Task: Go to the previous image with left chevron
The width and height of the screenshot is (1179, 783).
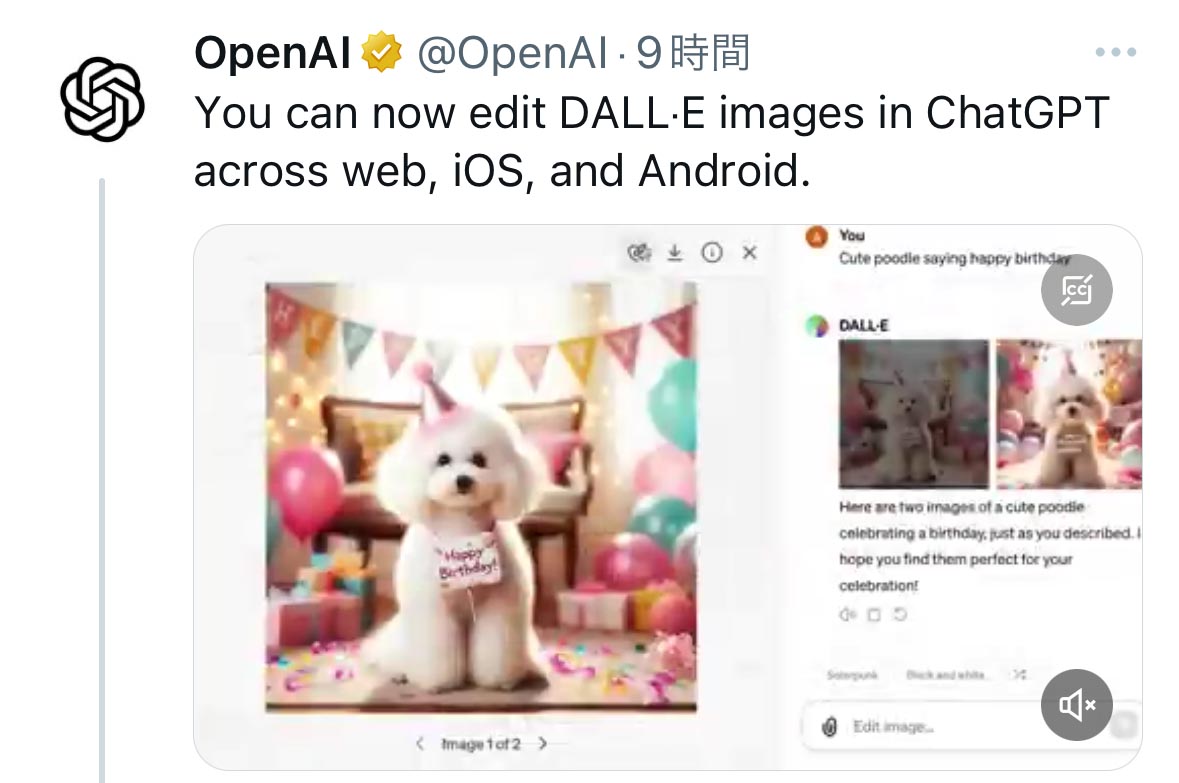Action: (420, 743)
